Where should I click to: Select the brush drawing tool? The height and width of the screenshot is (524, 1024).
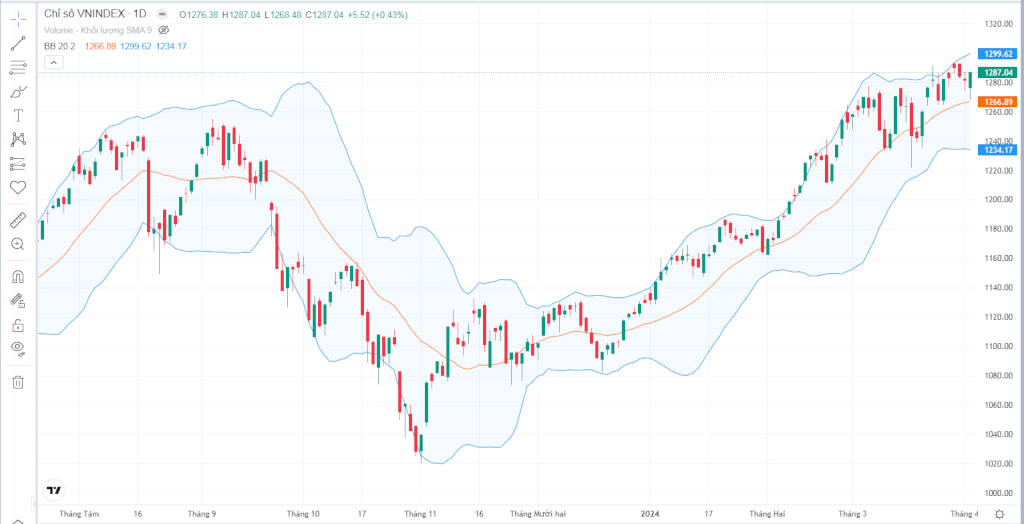[18, 91]
